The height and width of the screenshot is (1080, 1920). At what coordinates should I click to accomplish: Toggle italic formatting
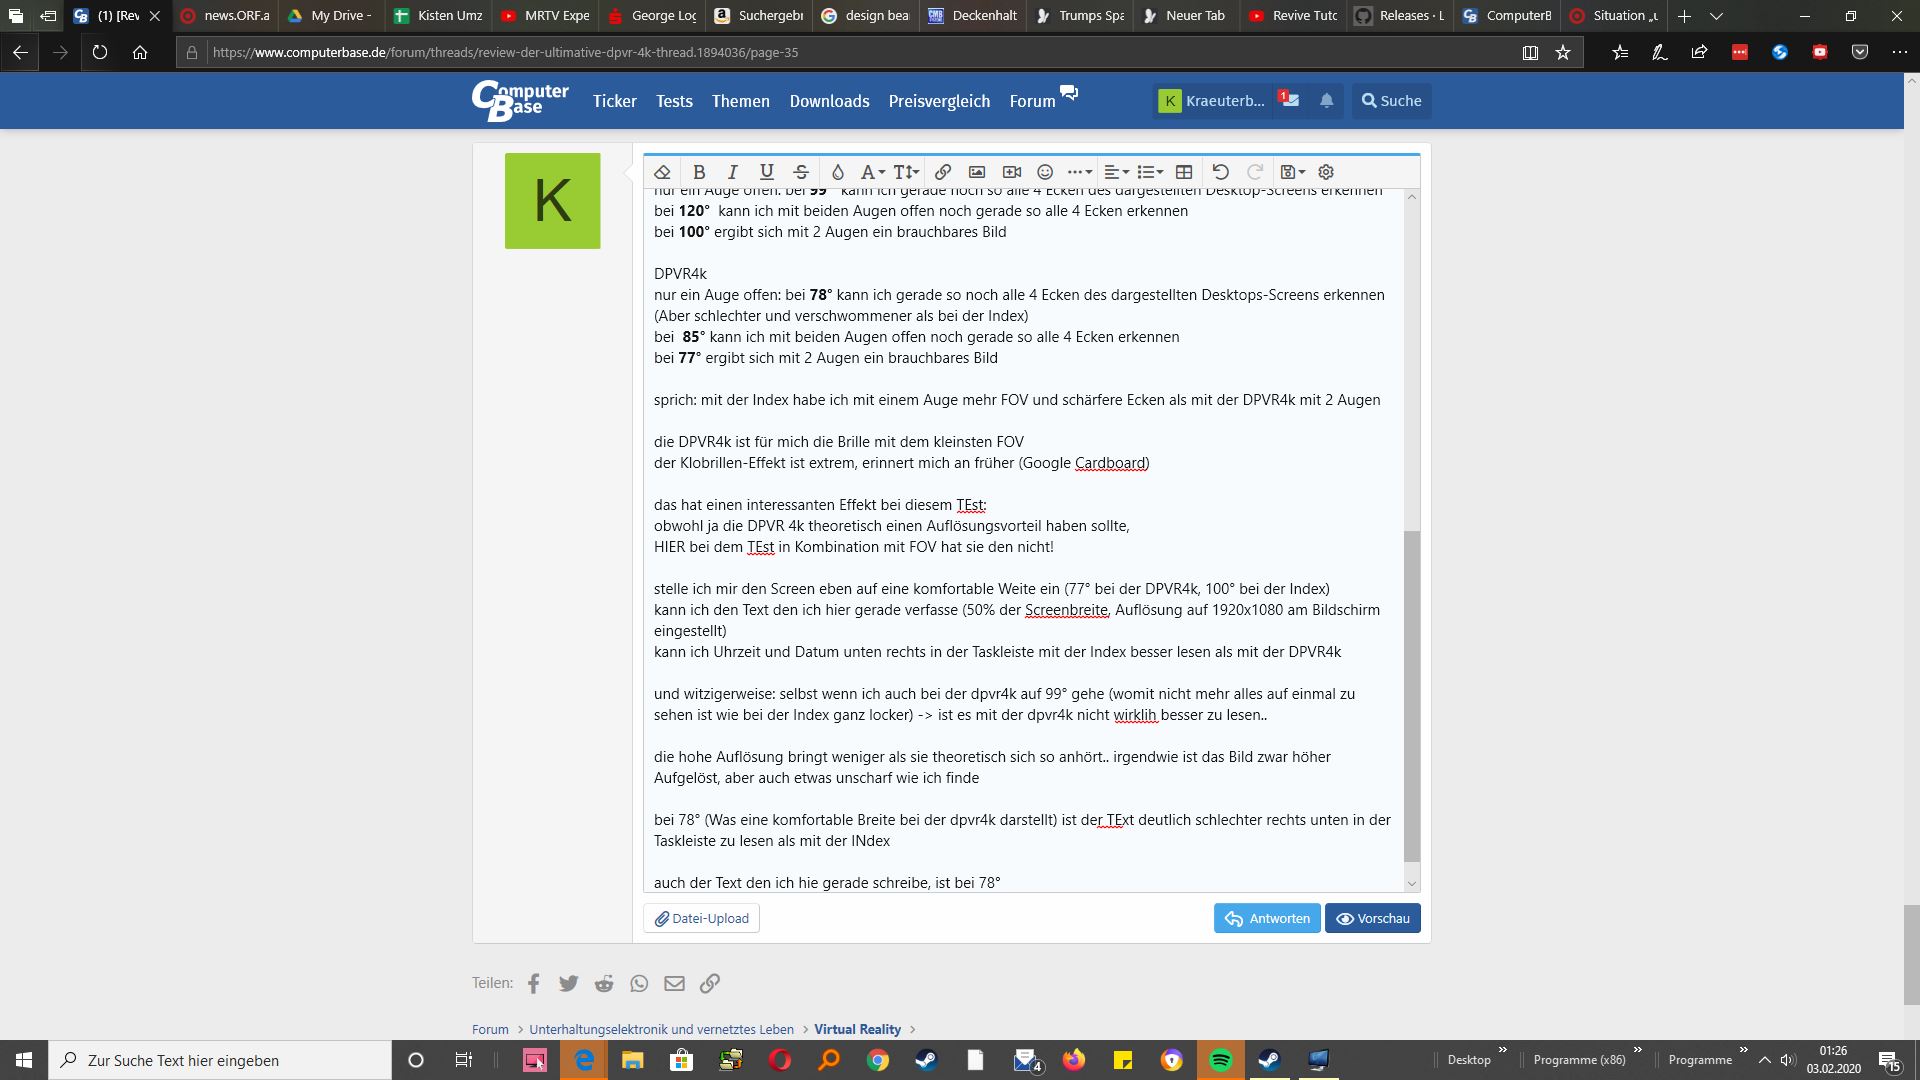[732, 172]
